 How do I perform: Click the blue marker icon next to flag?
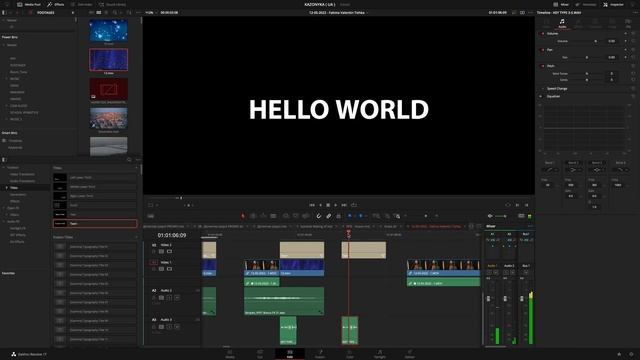[x=360, y=216]
